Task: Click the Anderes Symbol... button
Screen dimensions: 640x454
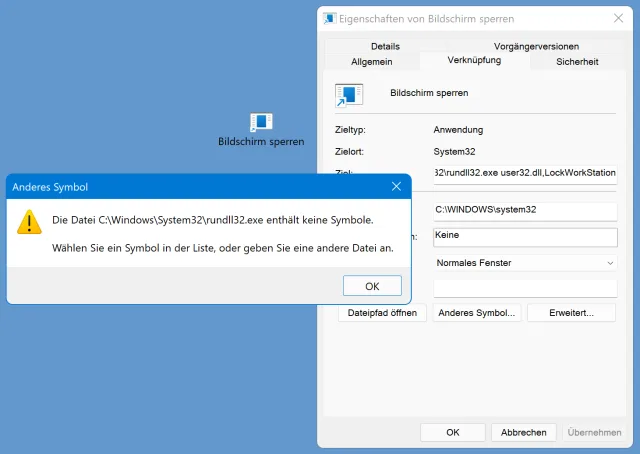Action: [x=477, y=313]
